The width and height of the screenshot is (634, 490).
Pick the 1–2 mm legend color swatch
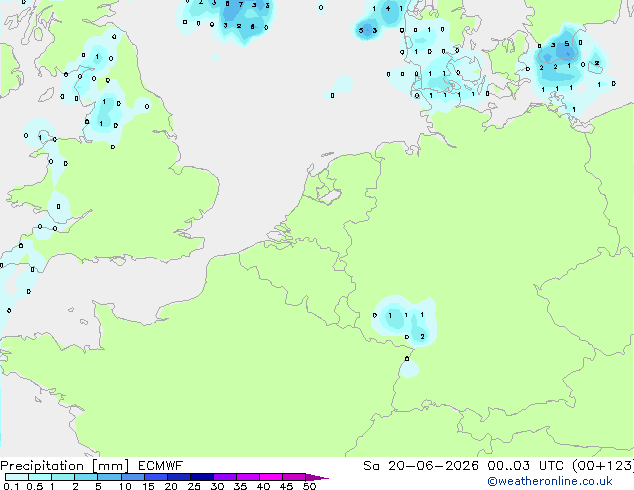[63, 477]
